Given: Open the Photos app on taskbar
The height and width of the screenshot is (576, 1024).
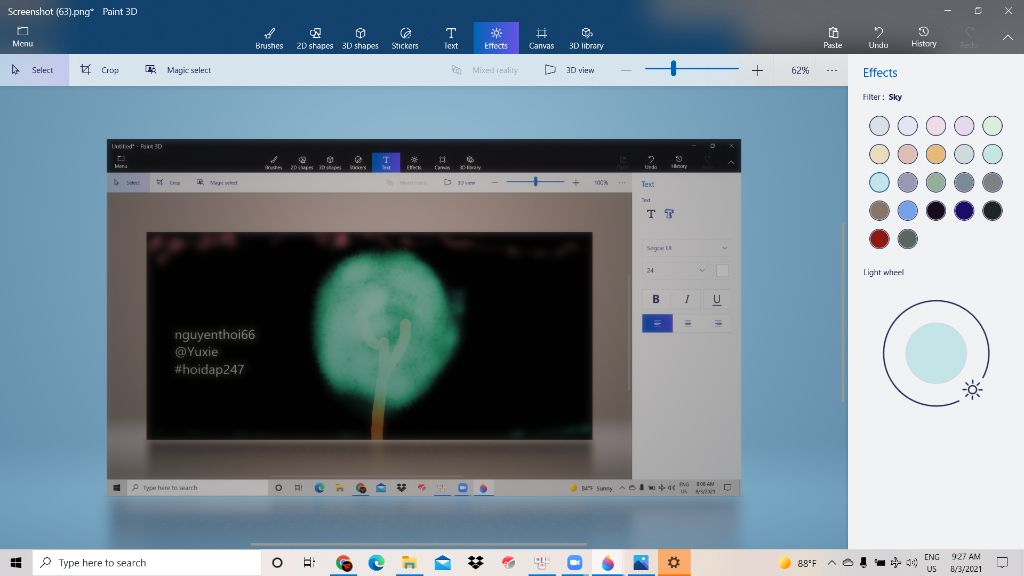Looking at the screenshot, I should [x=641, y=562].
